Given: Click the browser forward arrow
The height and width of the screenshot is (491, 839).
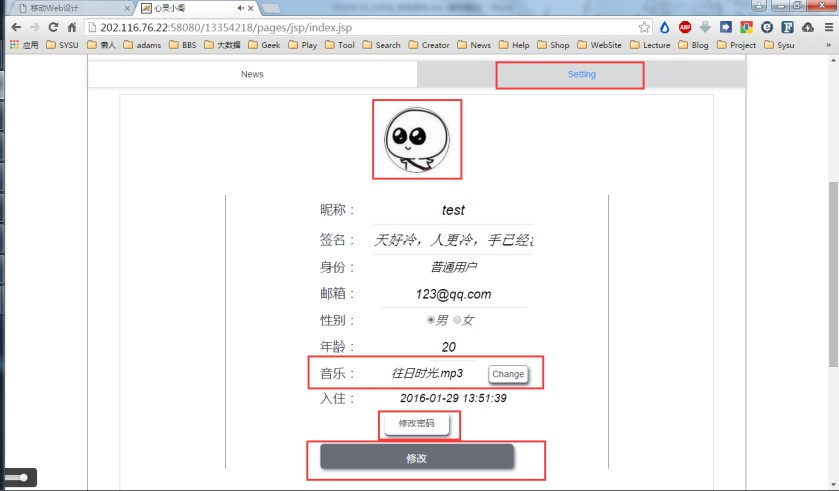Looking at the screenshot, I should [x=35, y=27].
